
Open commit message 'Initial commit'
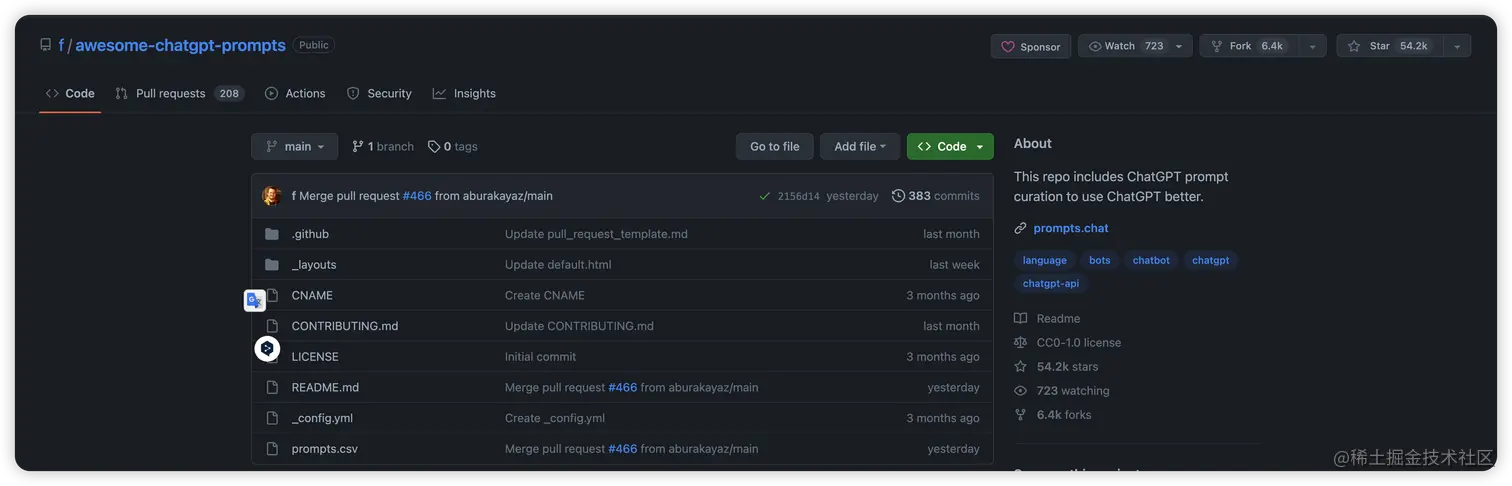pyautogui.click(x=540, y=357)
